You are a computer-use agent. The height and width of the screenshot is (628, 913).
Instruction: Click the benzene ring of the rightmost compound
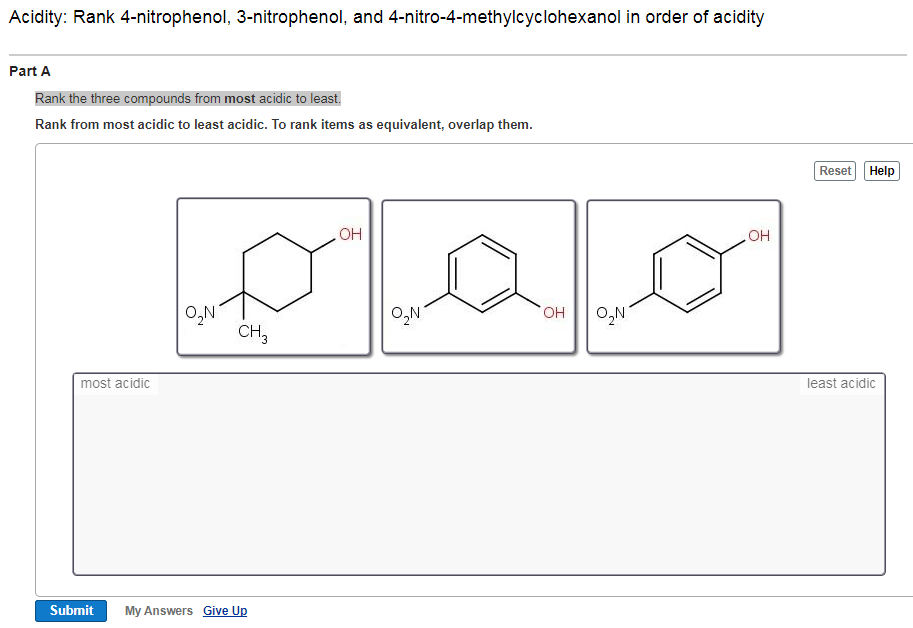[x=688, y=272]
